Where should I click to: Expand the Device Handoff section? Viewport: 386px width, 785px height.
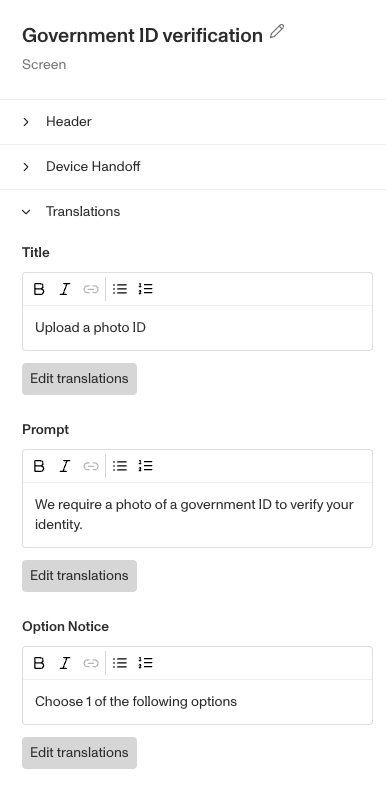point(193,167)
